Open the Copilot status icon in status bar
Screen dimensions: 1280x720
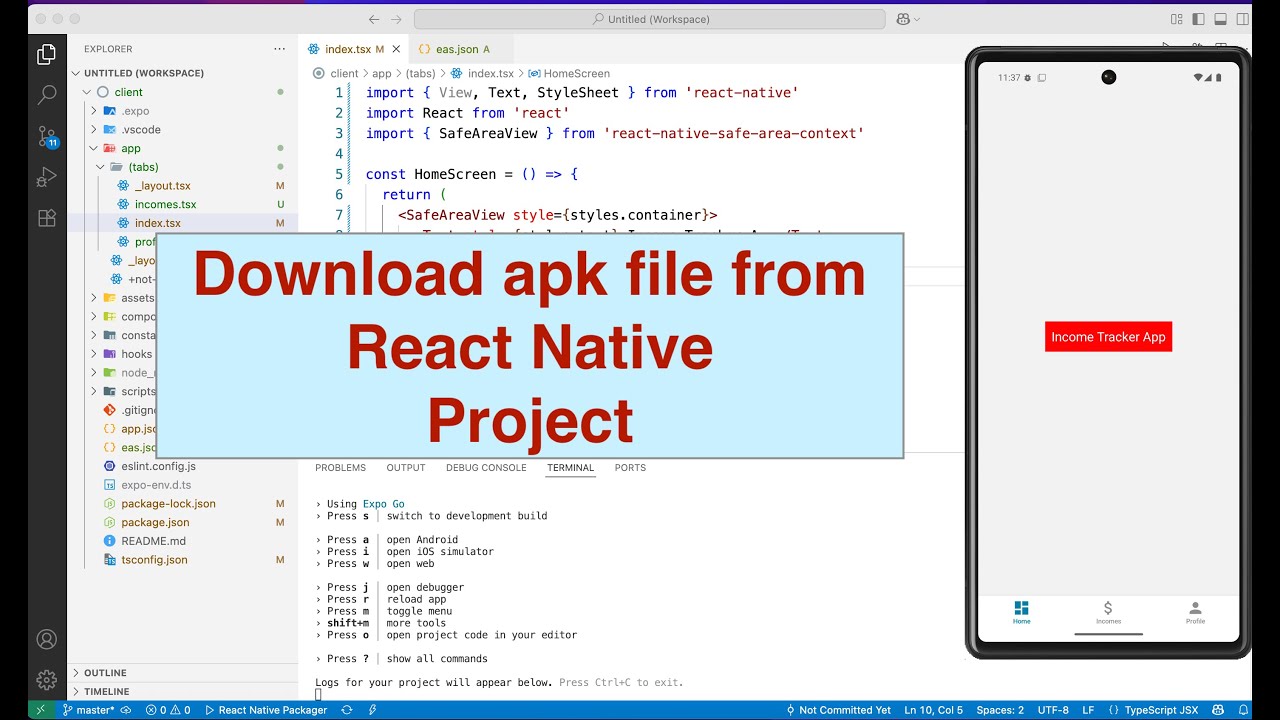pyautogui.click(x=1217, y=710)
